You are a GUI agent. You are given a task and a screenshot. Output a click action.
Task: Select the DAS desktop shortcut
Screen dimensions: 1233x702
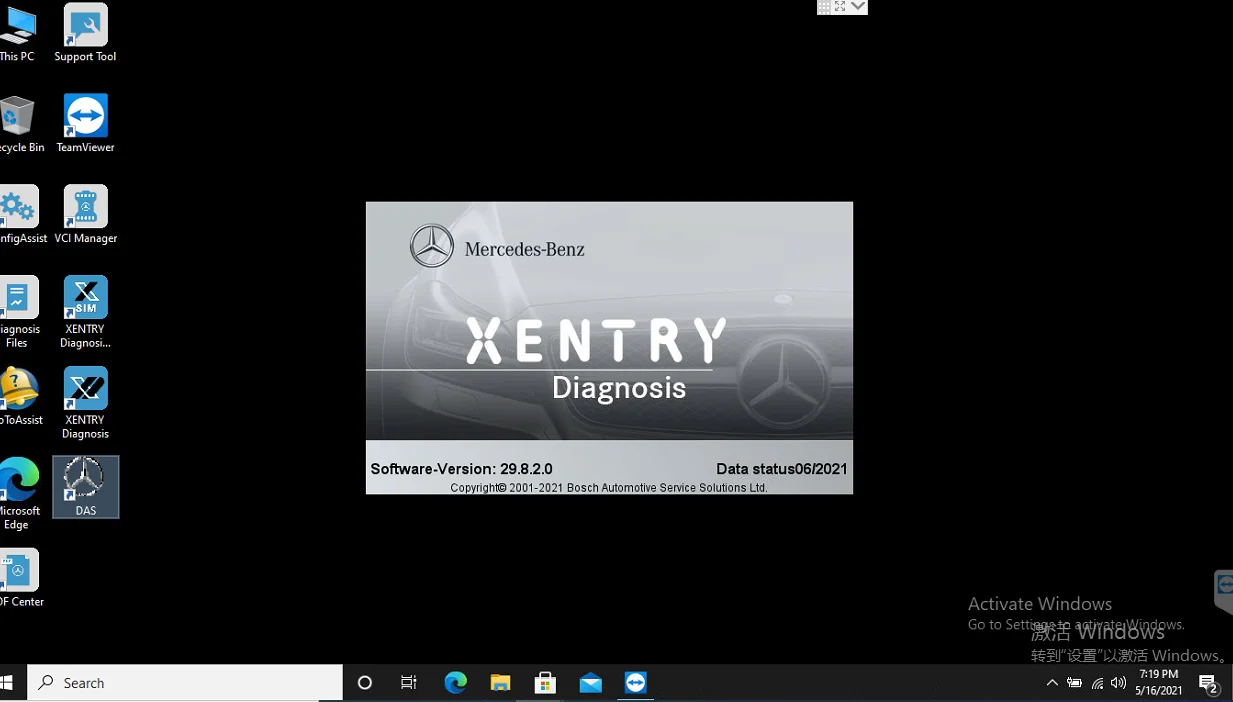pos(86,487)
